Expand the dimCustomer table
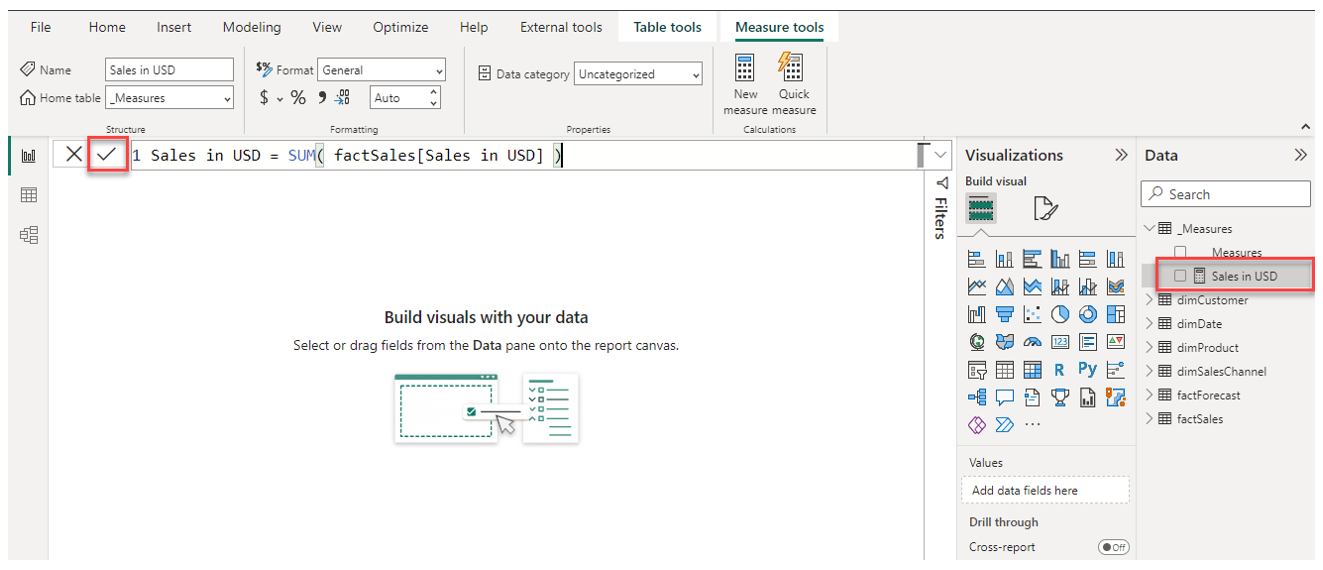The height and width of the screenshot is (570, 1323). pos(1150,300)
